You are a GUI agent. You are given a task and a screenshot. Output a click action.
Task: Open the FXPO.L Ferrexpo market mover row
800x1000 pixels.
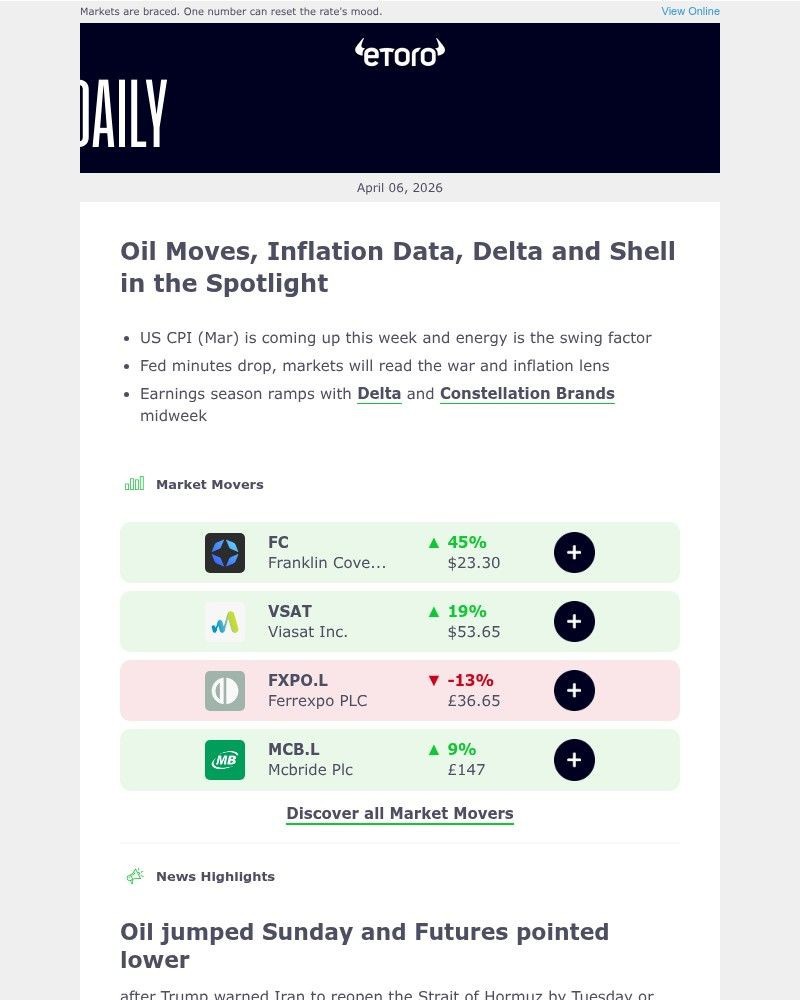(399, 690)
